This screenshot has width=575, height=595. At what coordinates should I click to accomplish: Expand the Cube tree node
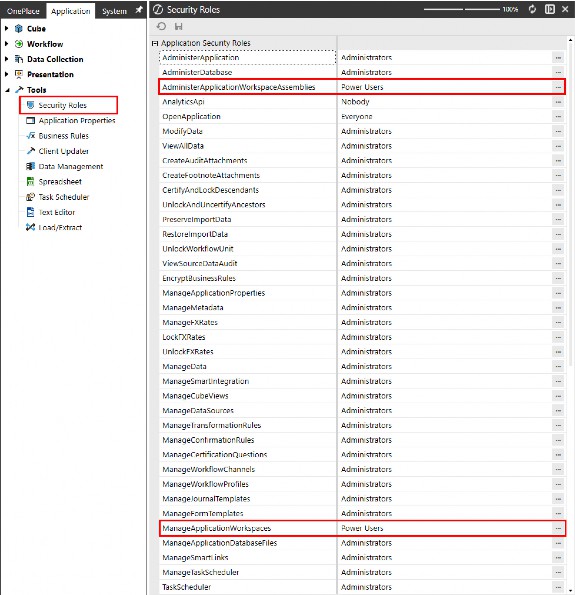point(6,28)
